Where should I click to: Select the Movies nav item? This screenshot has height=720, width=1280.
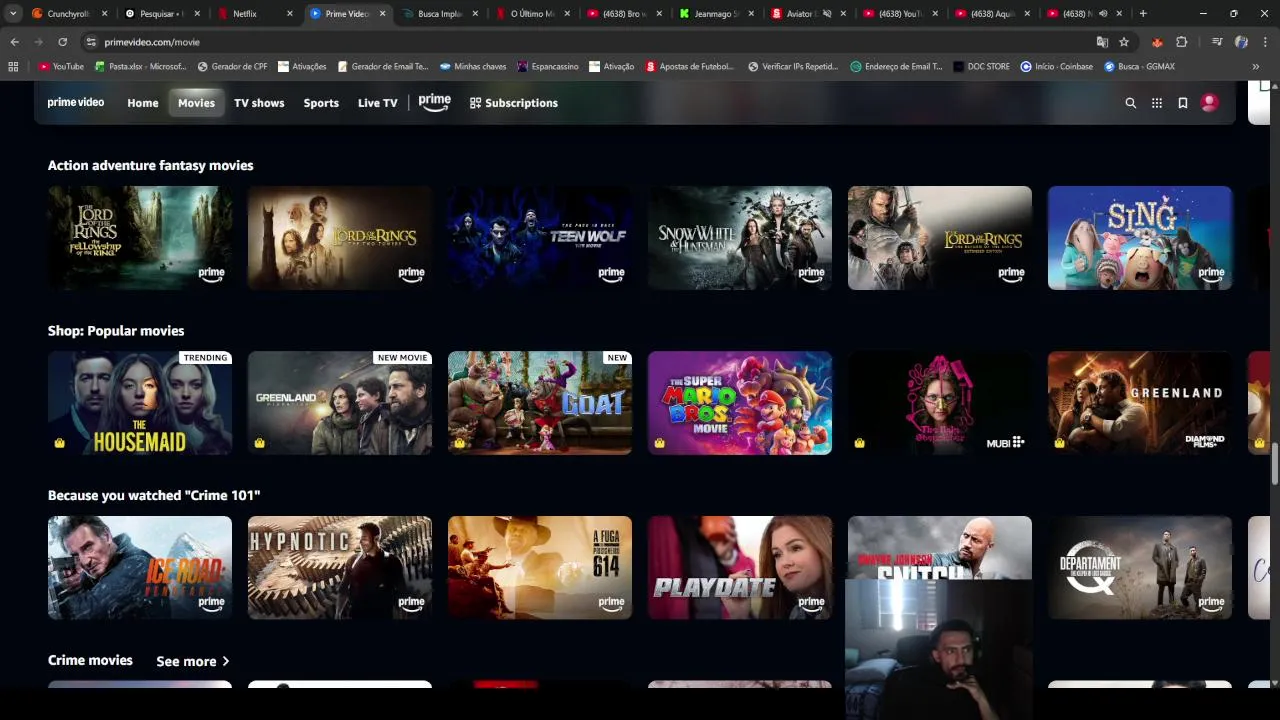click(196, 103)
